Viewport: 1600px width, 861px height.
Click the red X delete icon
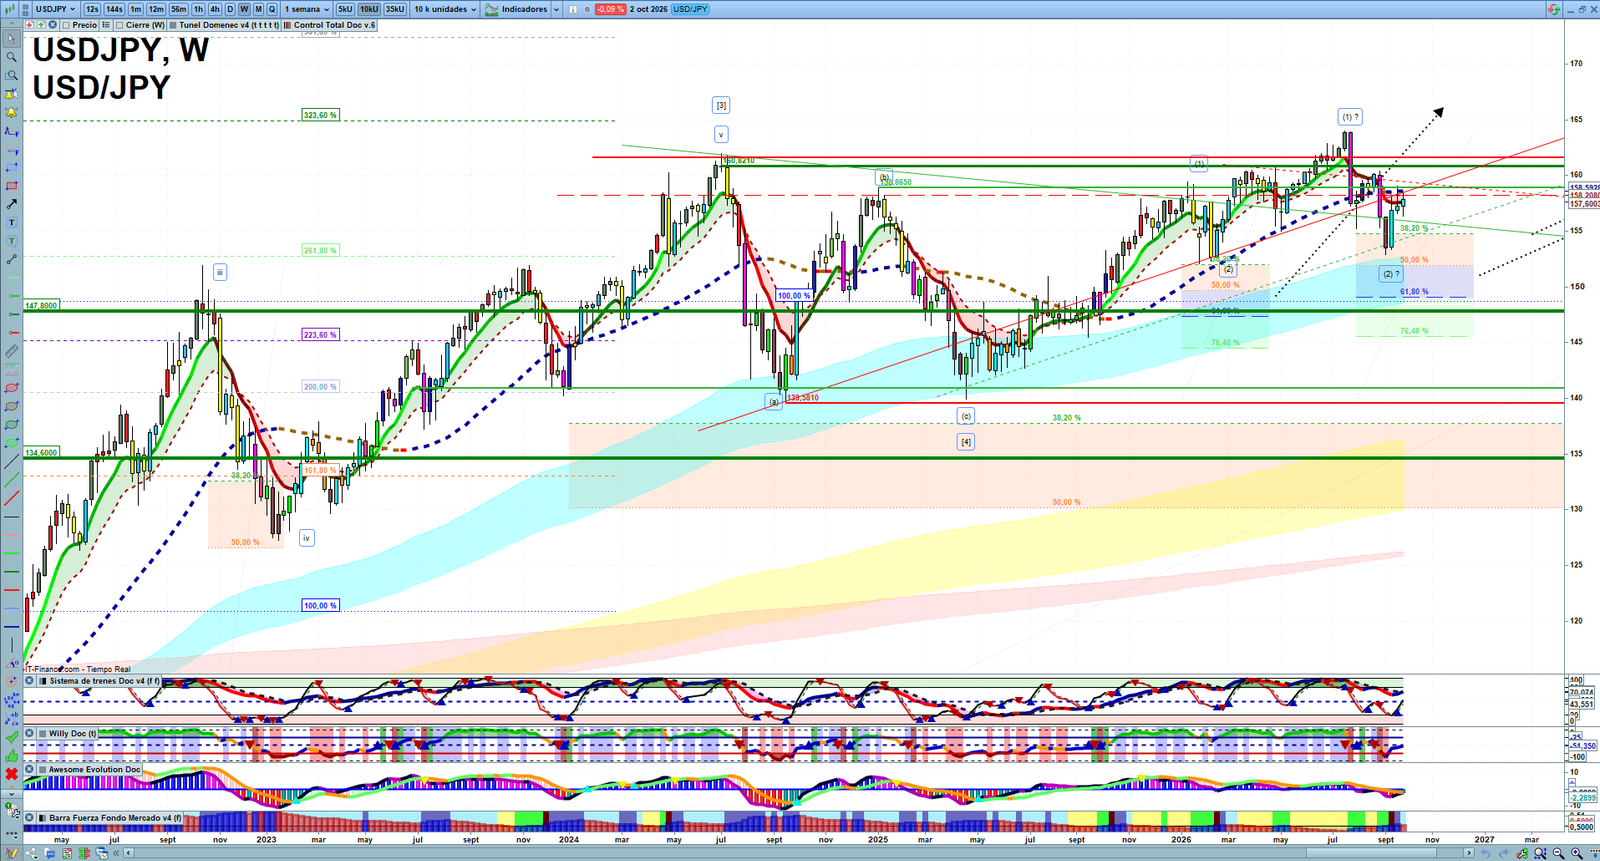point(11,774)
